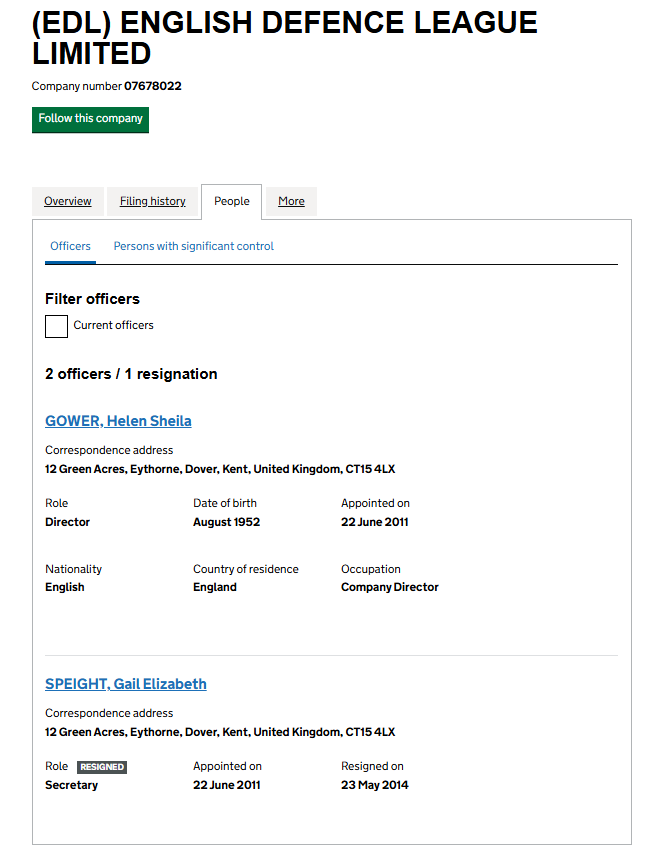671x855 pixels.
Task: Click the Filter officers heading
Action: pos(93,299)
